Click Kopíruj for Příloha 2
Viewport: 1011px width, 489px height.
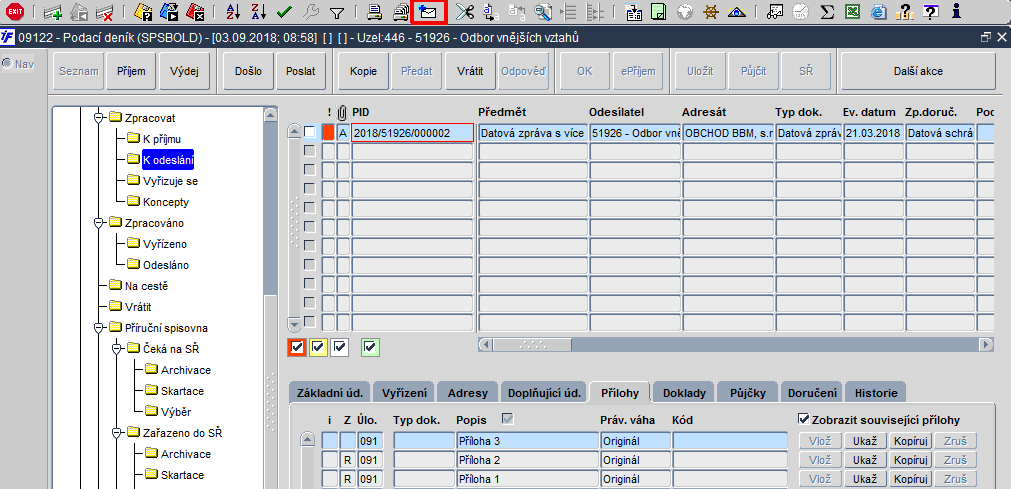(x=910, y=461)
